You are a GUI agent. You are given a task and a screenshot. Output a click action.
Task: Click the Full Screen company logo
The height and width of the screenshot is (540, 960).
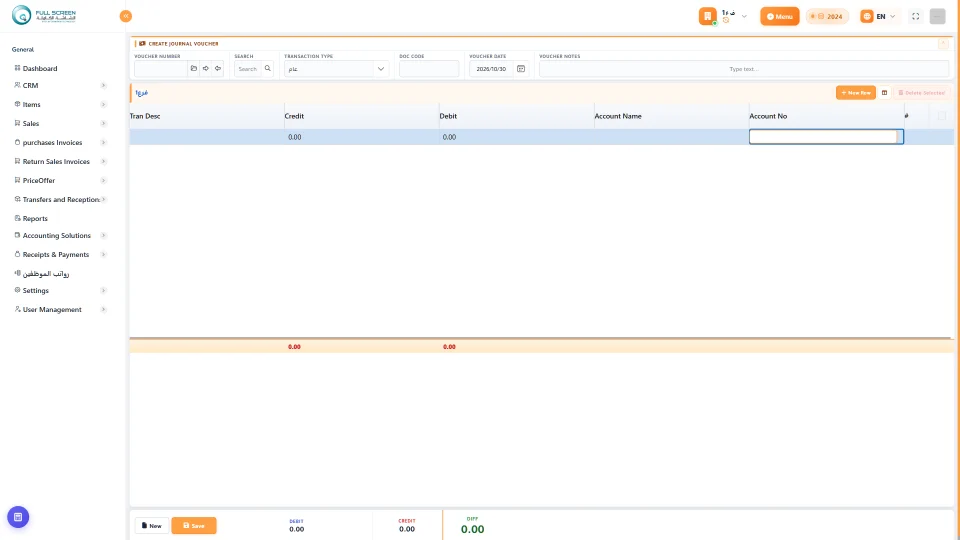[44, 15]
